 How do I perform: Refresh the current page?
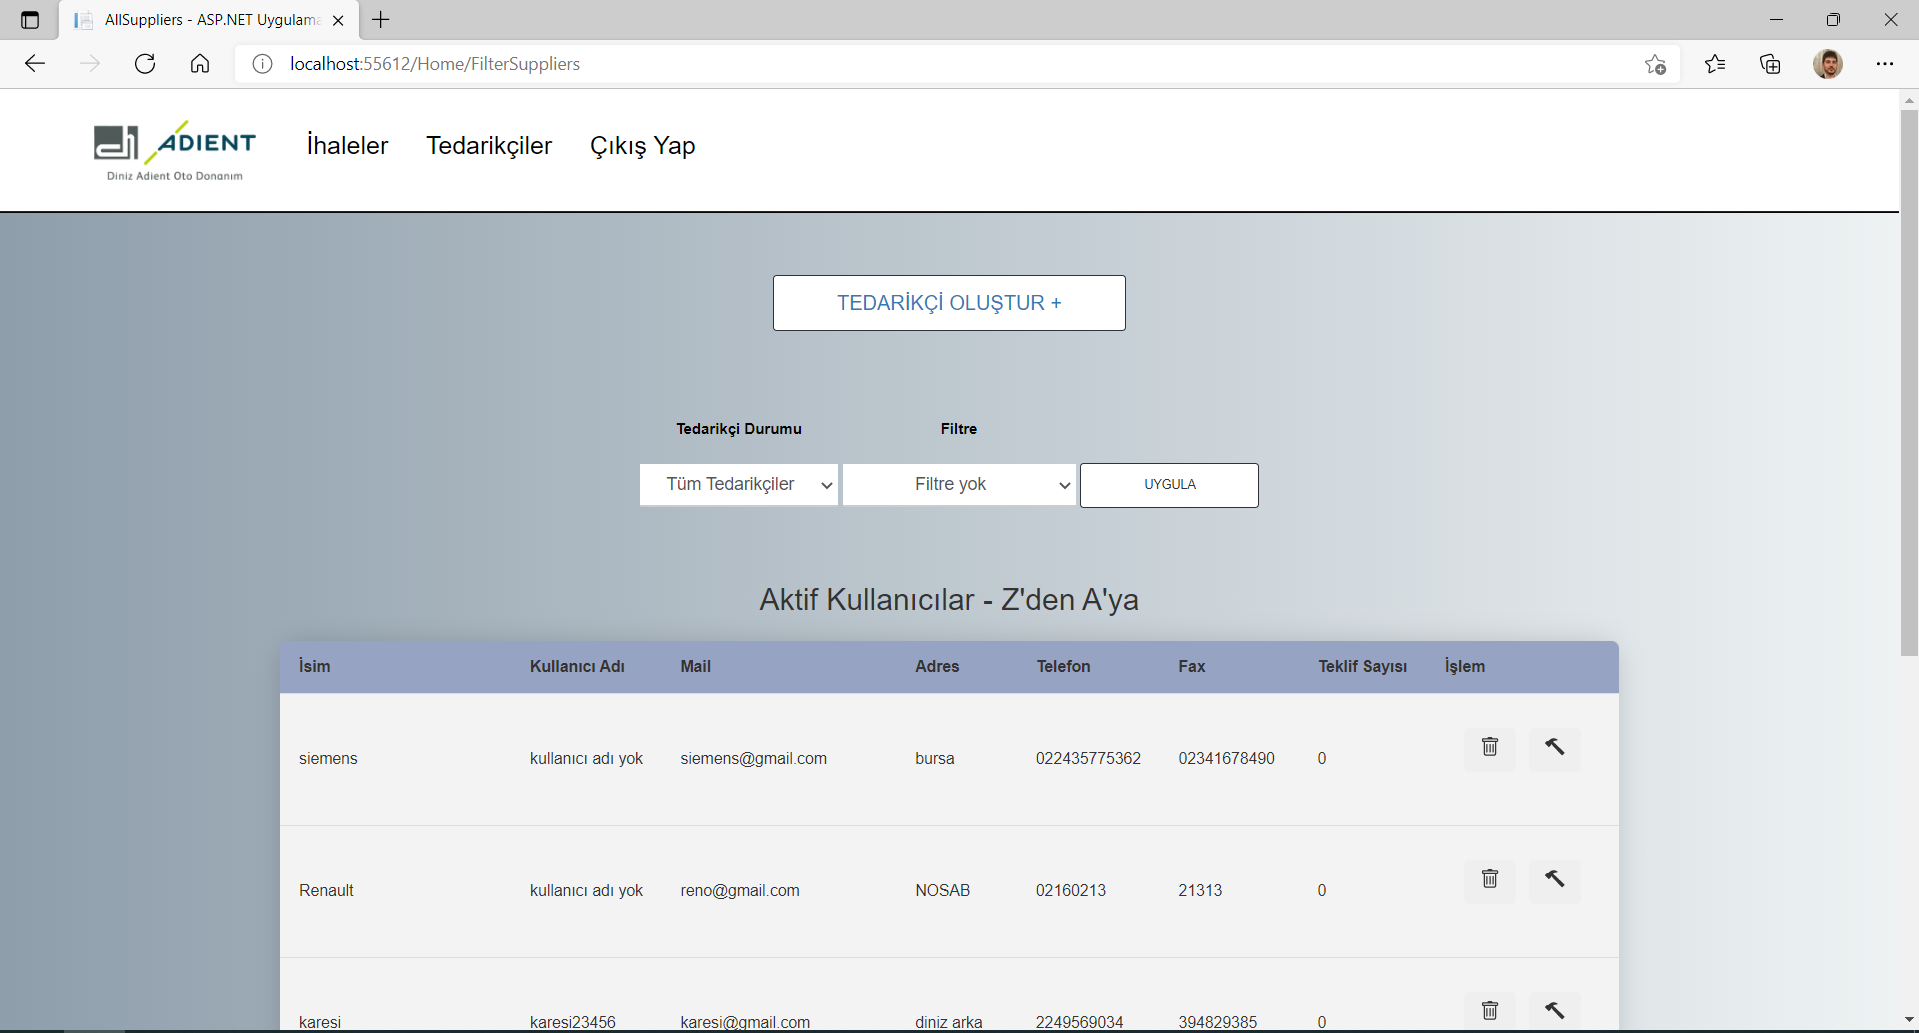145,63
